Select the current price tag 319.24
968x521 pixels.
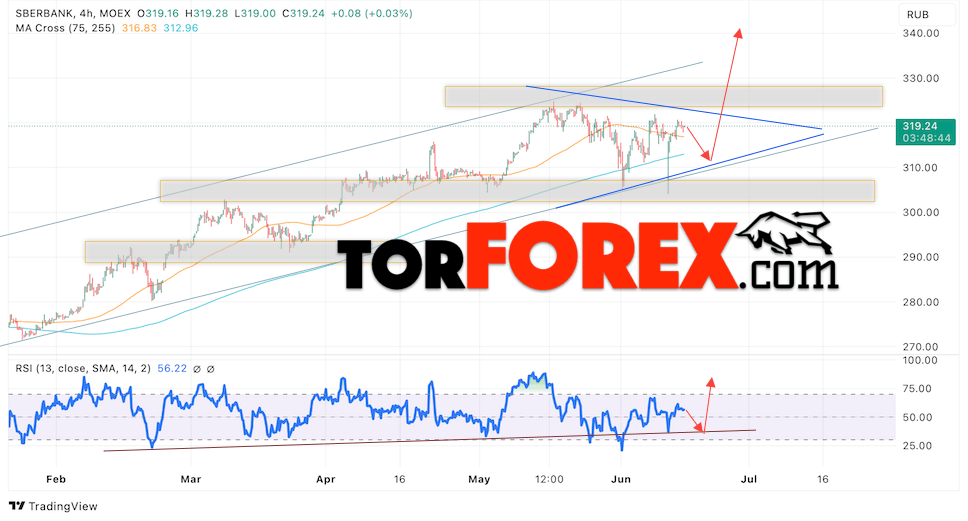(920, 126)
